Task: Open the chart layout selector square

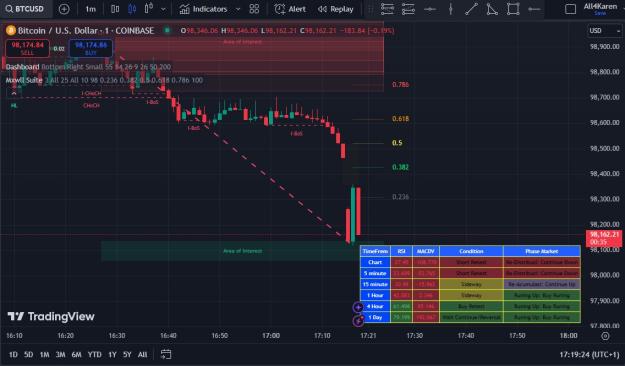Action: (x=570, y=9)
